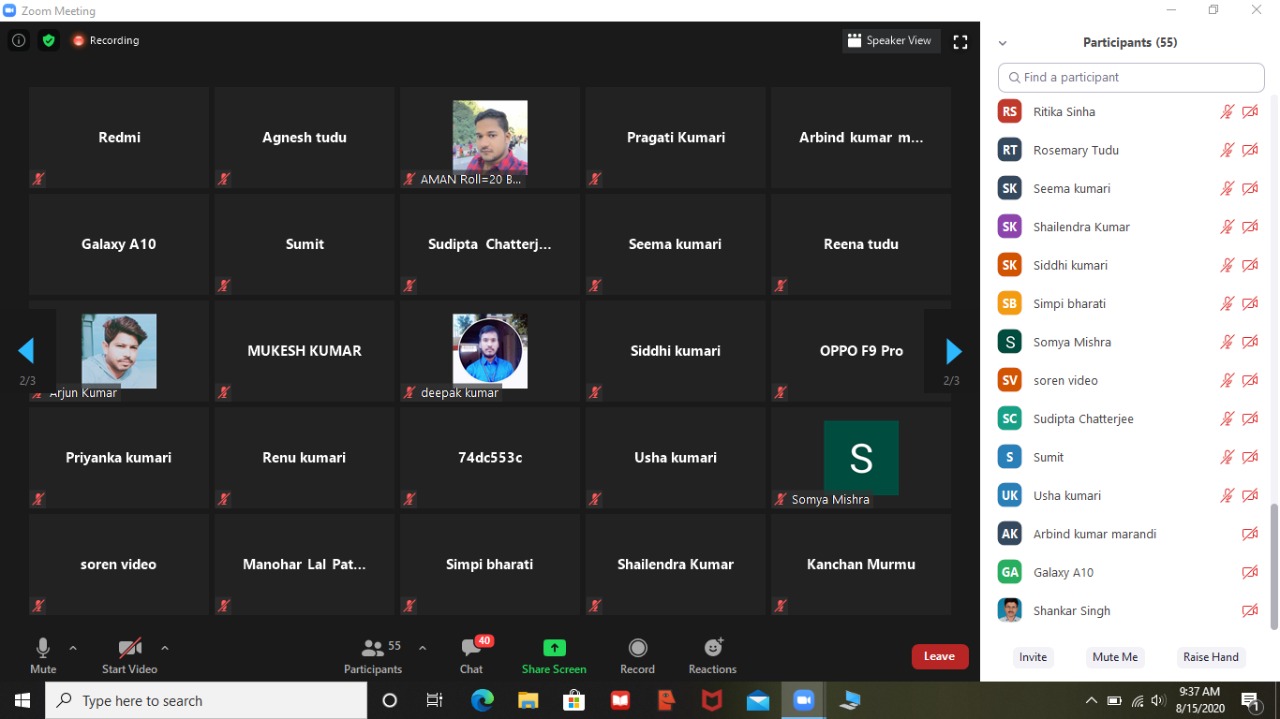Enter full screen mode
The width and height of the screenshot is (1280, 719).
[960, 41]
